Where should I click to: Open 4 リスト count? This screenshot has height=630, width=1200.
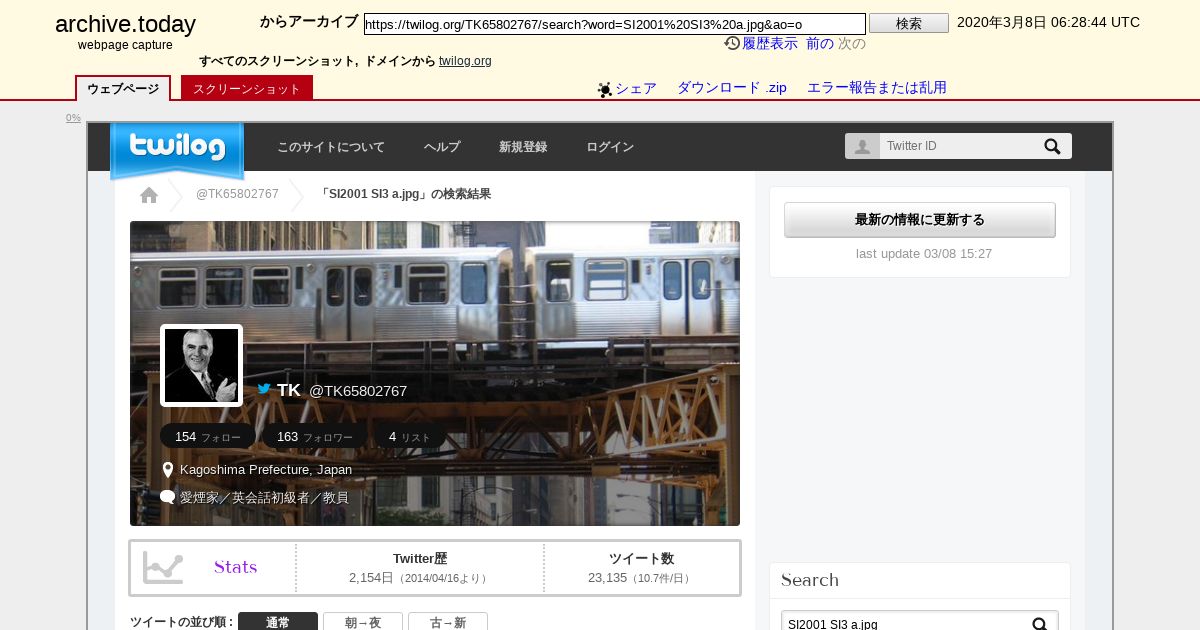[410, 437]
